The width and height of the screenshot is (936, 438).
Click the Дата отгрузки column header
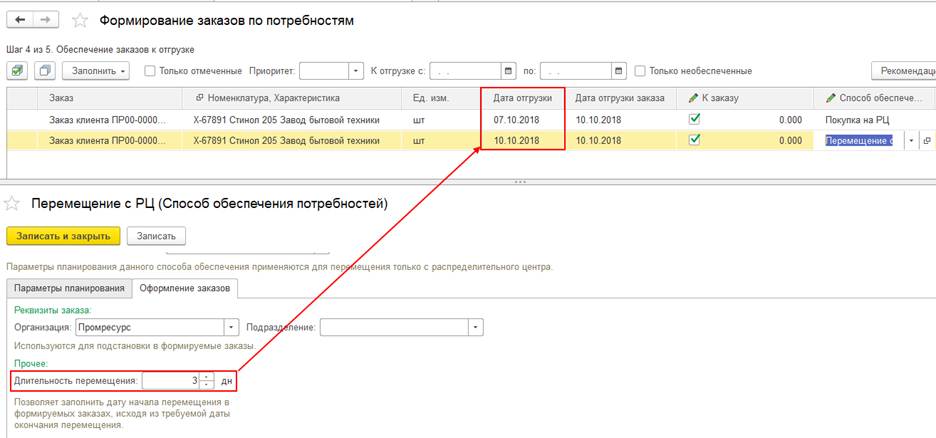tap(522, 98)
